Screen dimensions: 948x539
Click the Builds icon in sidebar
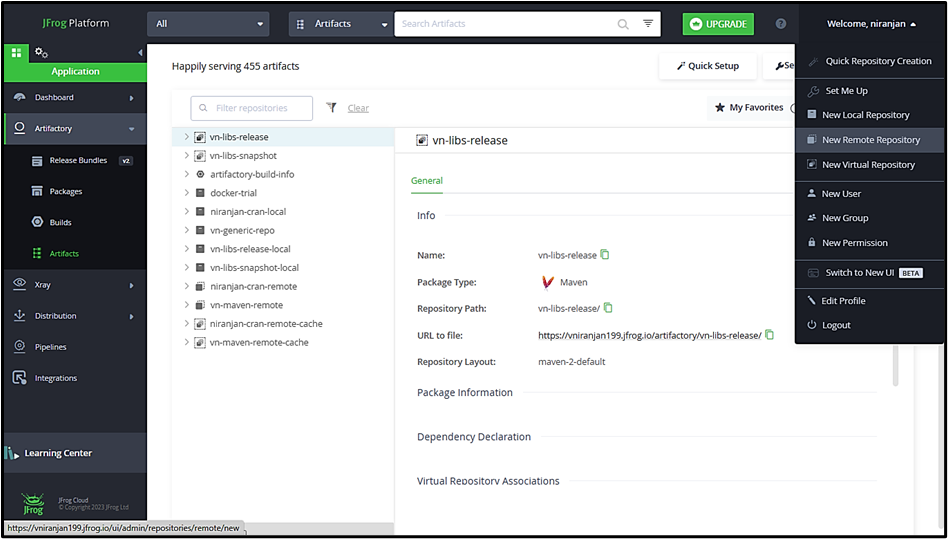pos(37,222)
